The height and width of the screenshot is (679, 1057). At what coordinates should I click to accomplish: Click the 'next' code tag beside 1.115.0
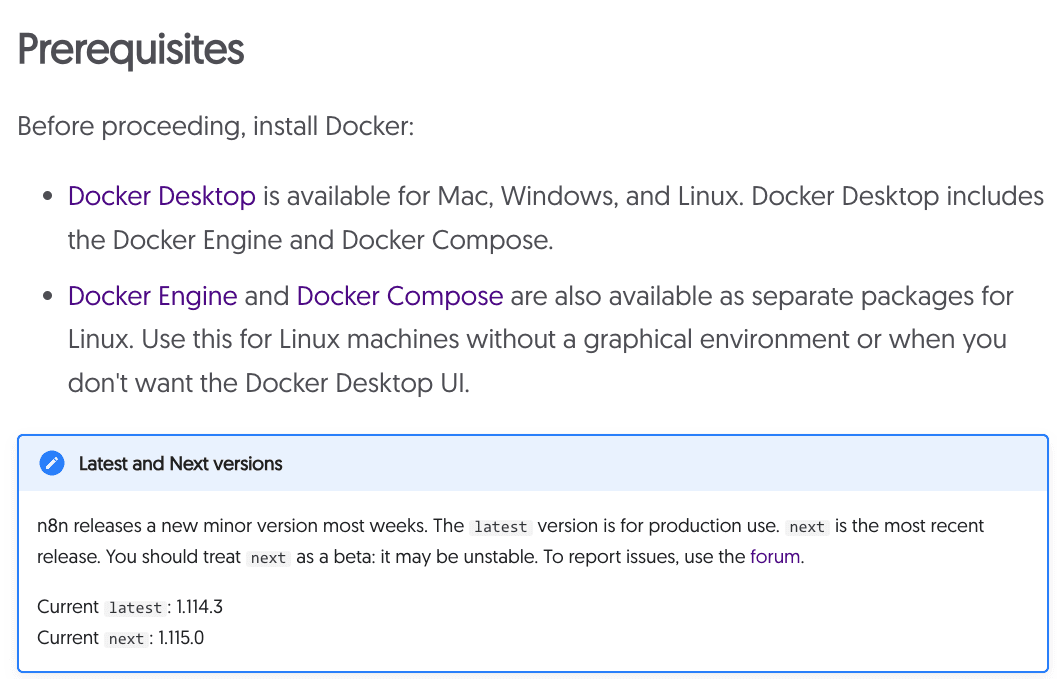tap(126, 639)
